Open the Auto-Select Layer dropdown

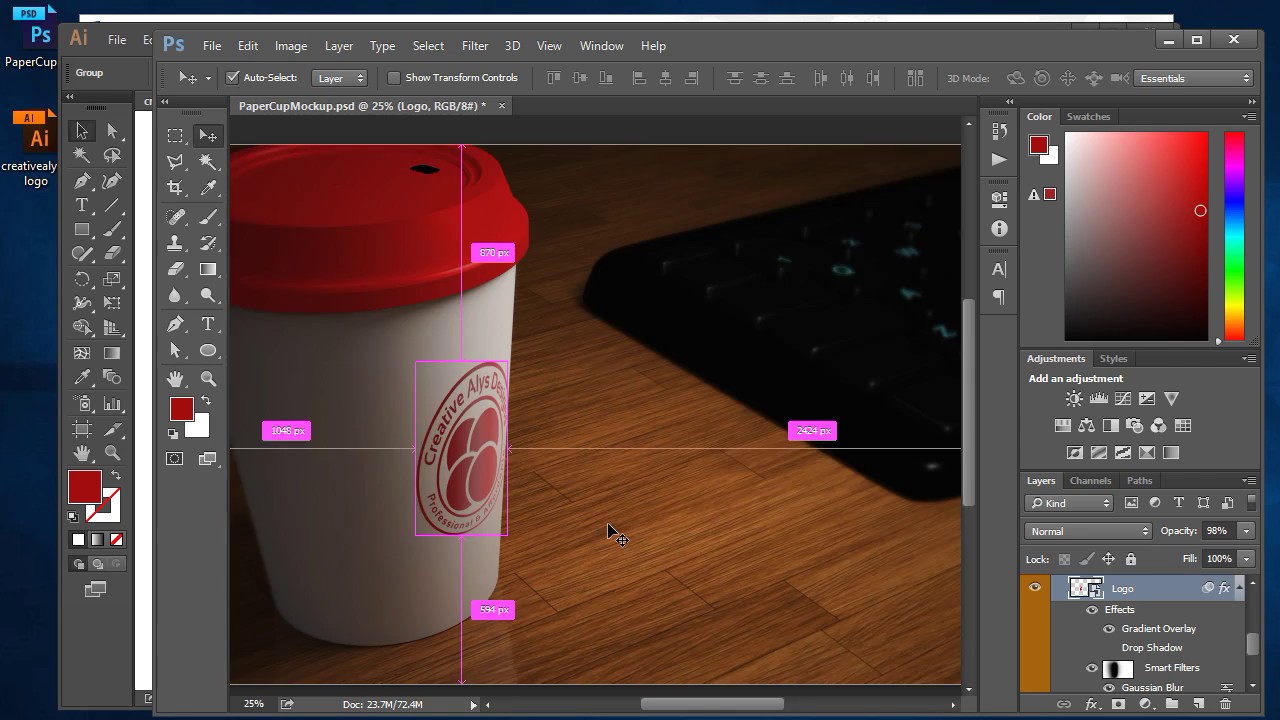click(x=340, y=78)
